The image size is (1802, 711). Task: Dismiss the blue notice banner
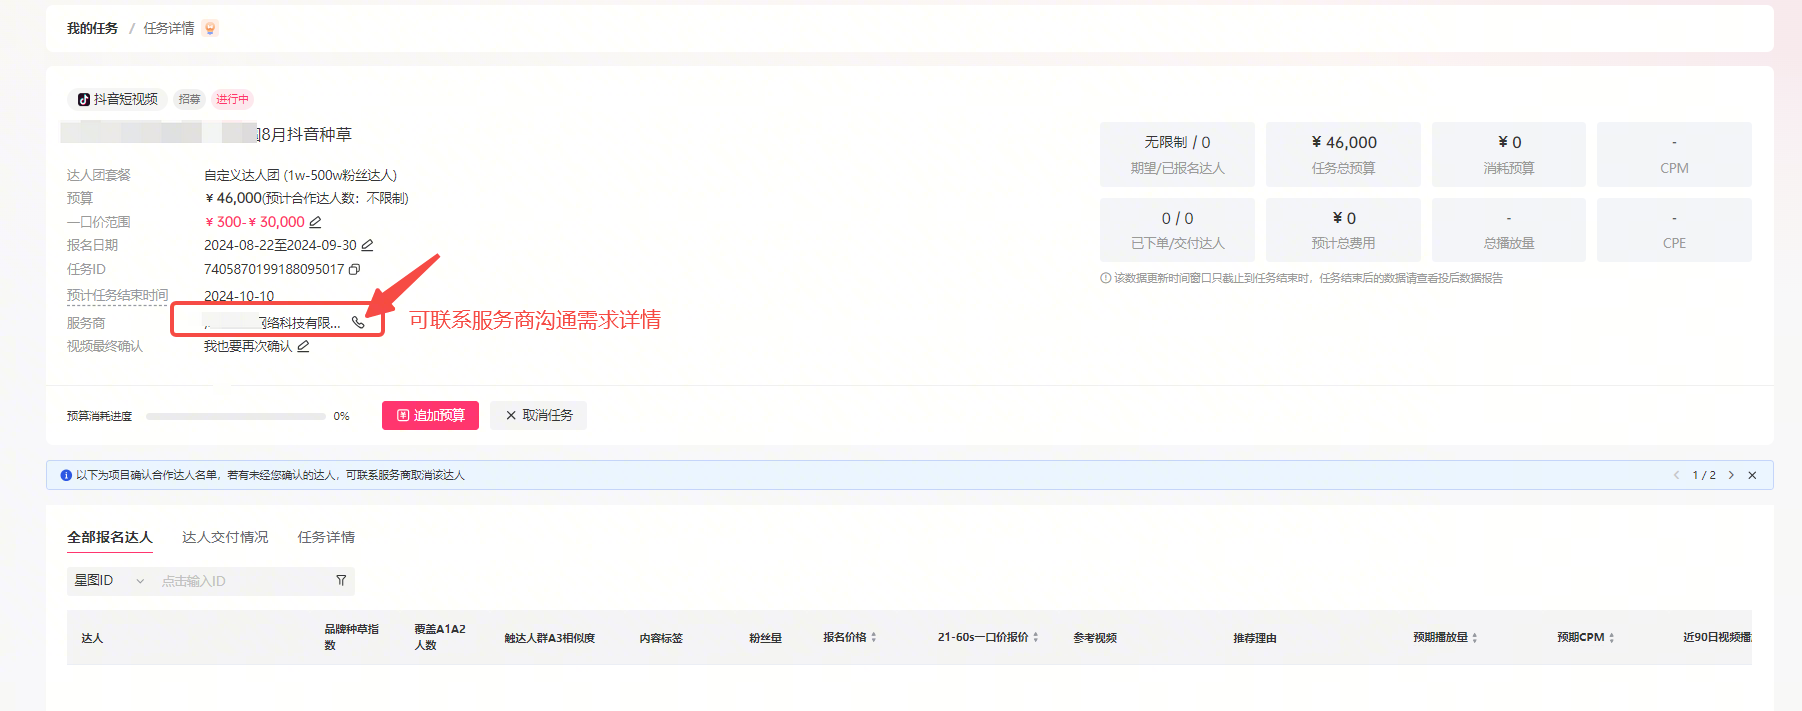click(1752, 475)
